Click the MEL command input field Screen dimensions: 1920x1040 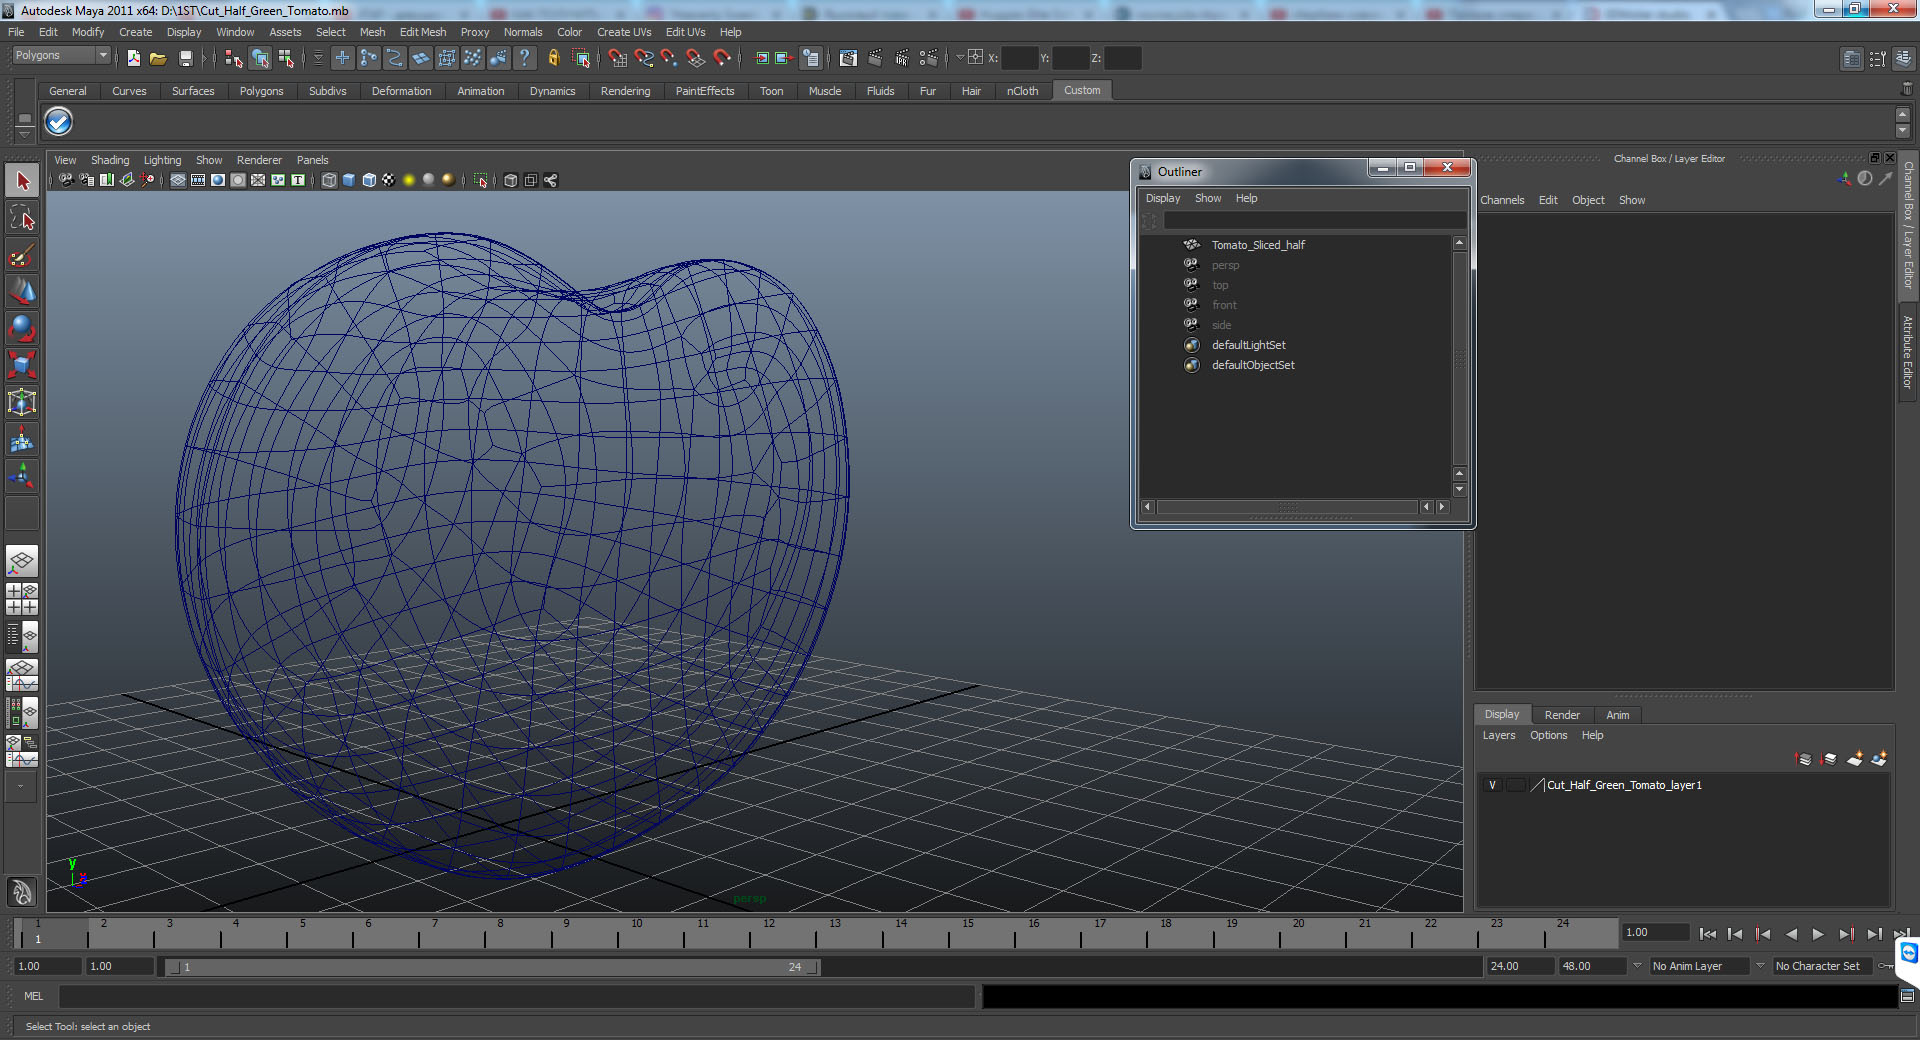pos(517,996)
